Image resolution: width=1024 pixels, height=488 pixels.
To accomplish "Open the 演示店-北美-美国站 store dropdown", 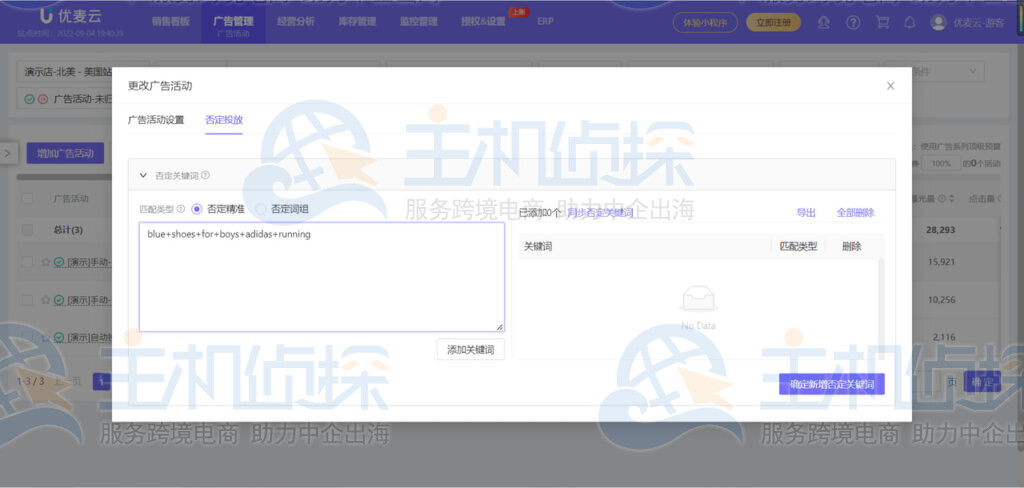I will pyautogui.click(x=65, y=73).
